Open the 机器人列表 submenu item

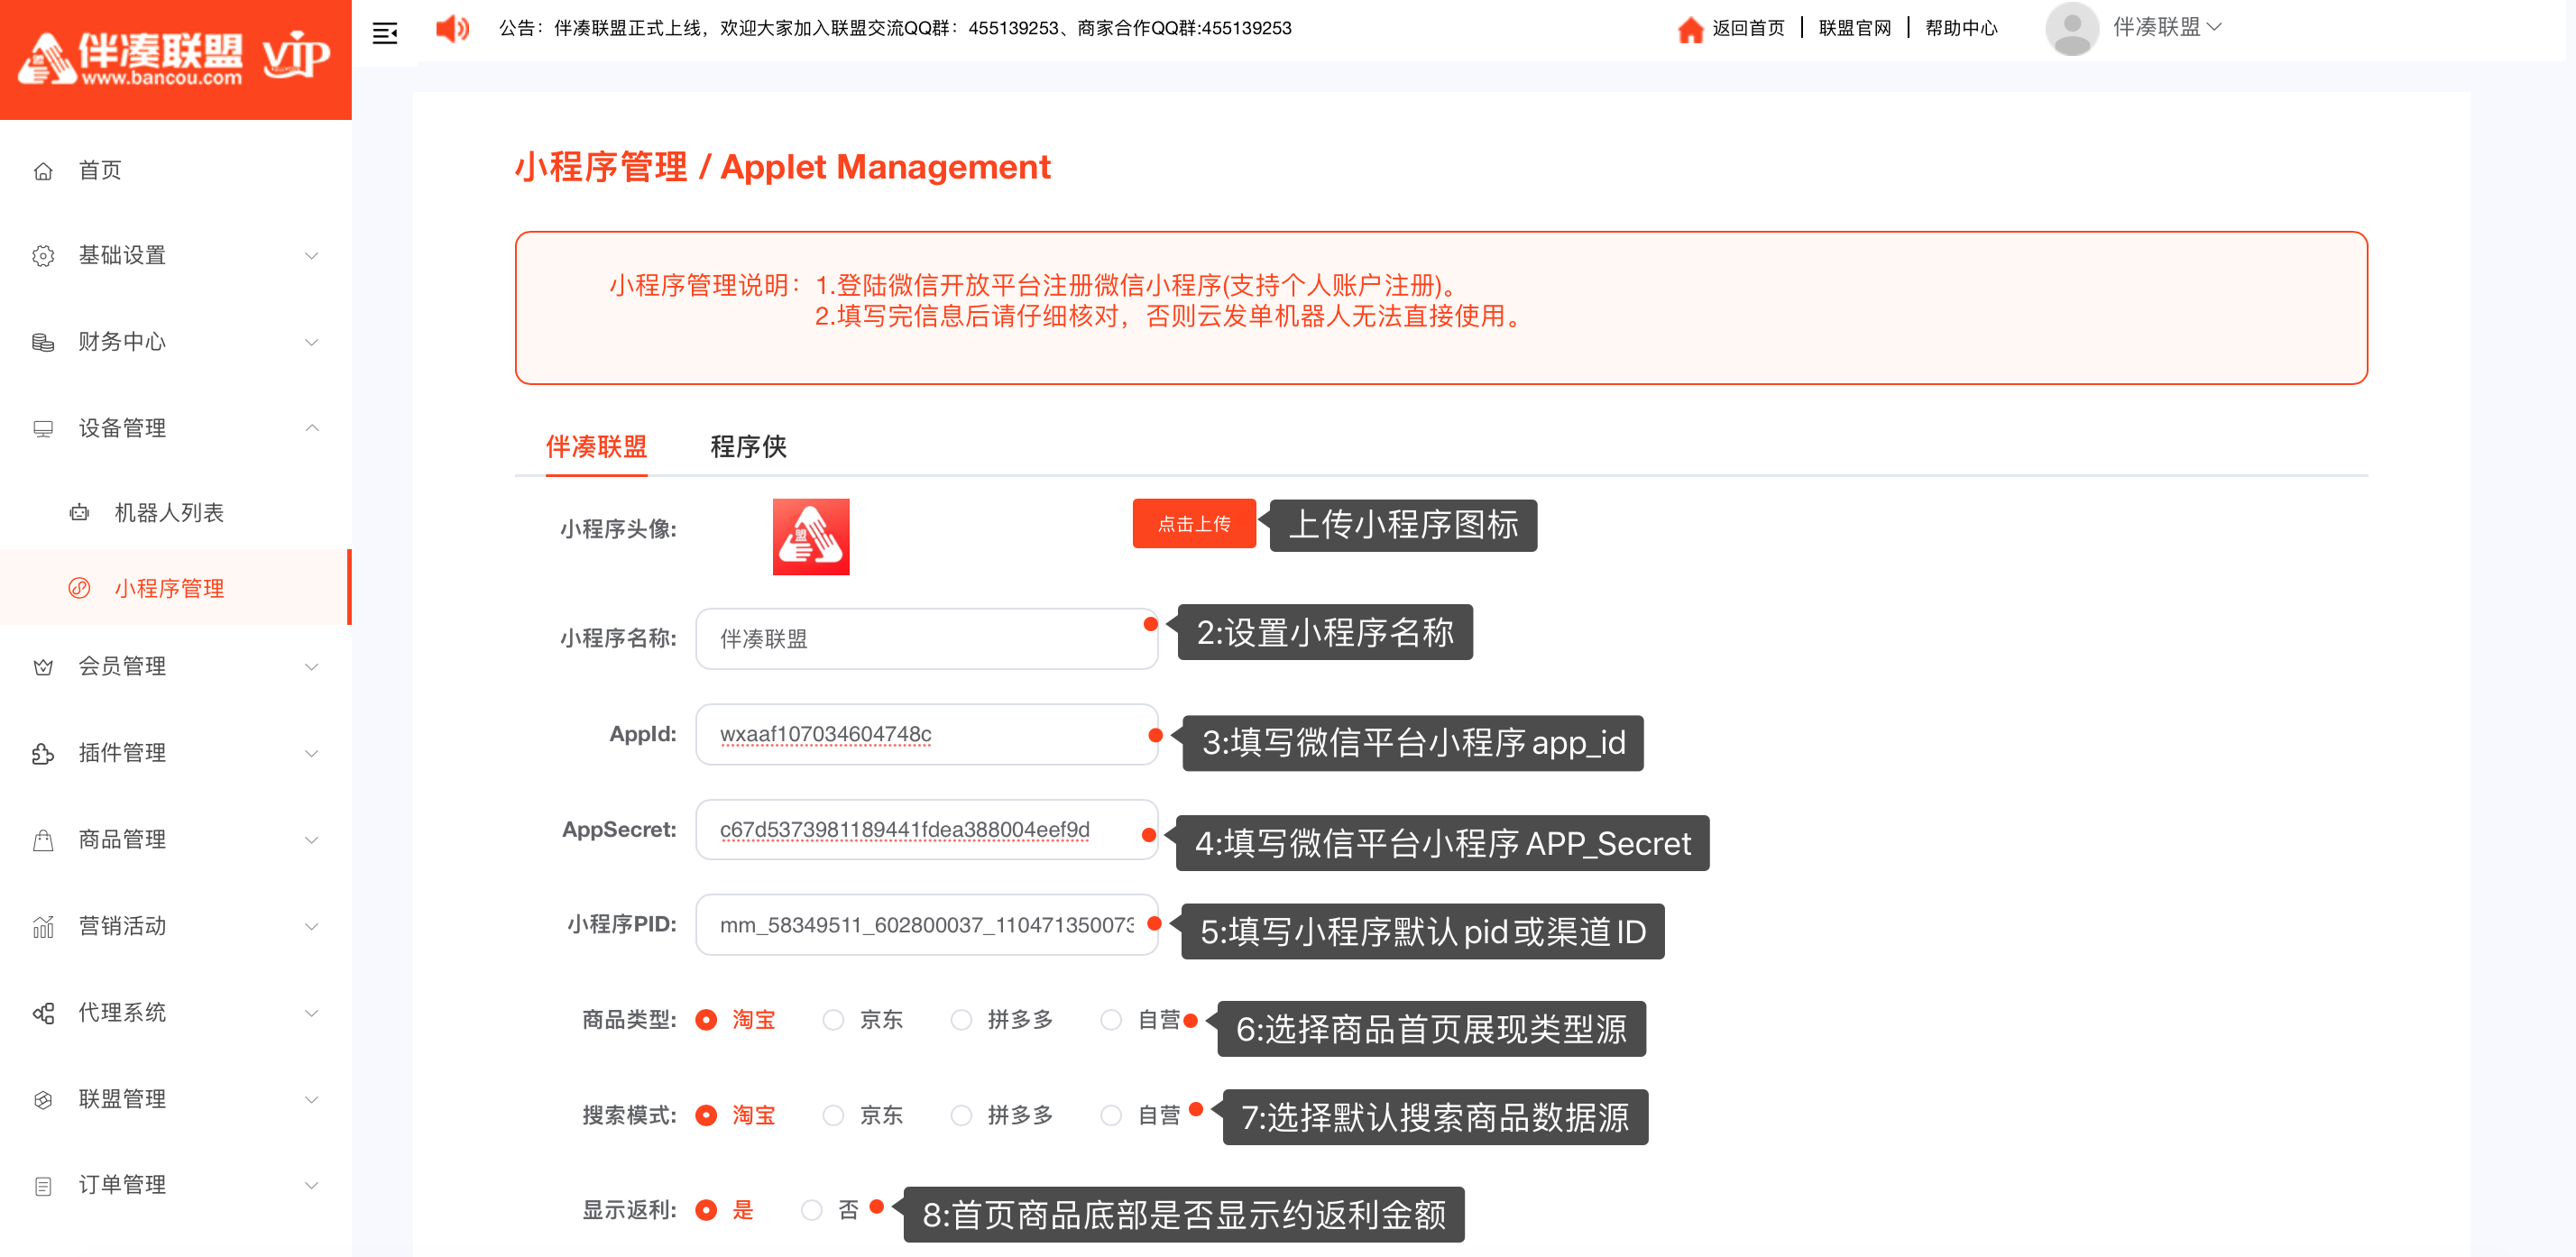(175, 513)
